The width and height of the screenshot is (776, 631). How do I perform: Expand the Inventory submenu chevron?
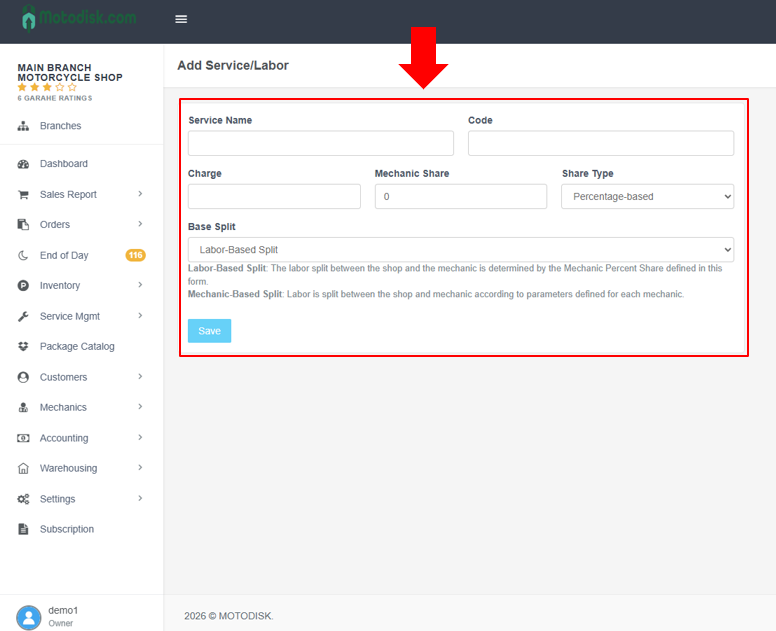click(140, 286)
